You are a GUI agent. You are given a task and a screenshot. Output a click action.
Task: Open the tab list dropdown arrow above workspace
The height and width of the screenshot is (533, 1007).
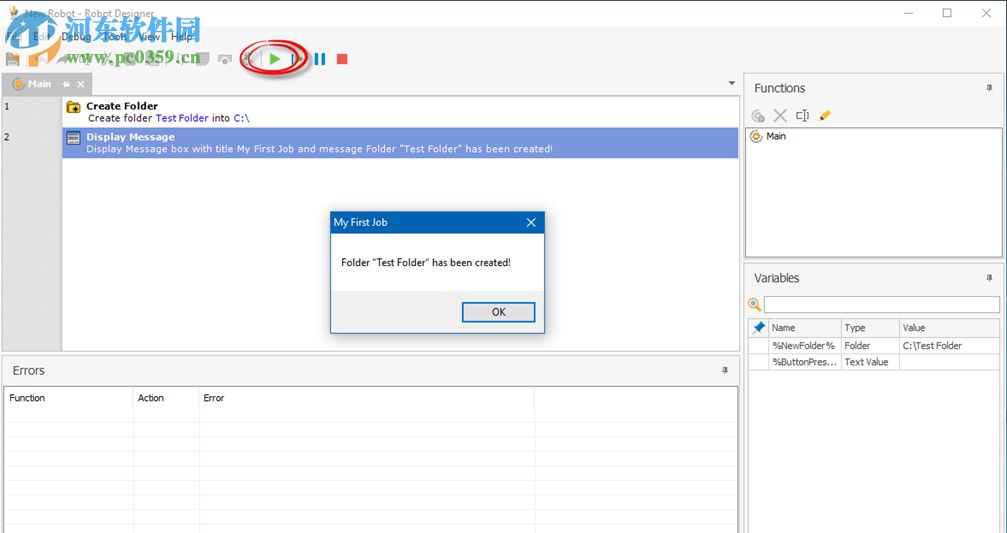point(731,83)
